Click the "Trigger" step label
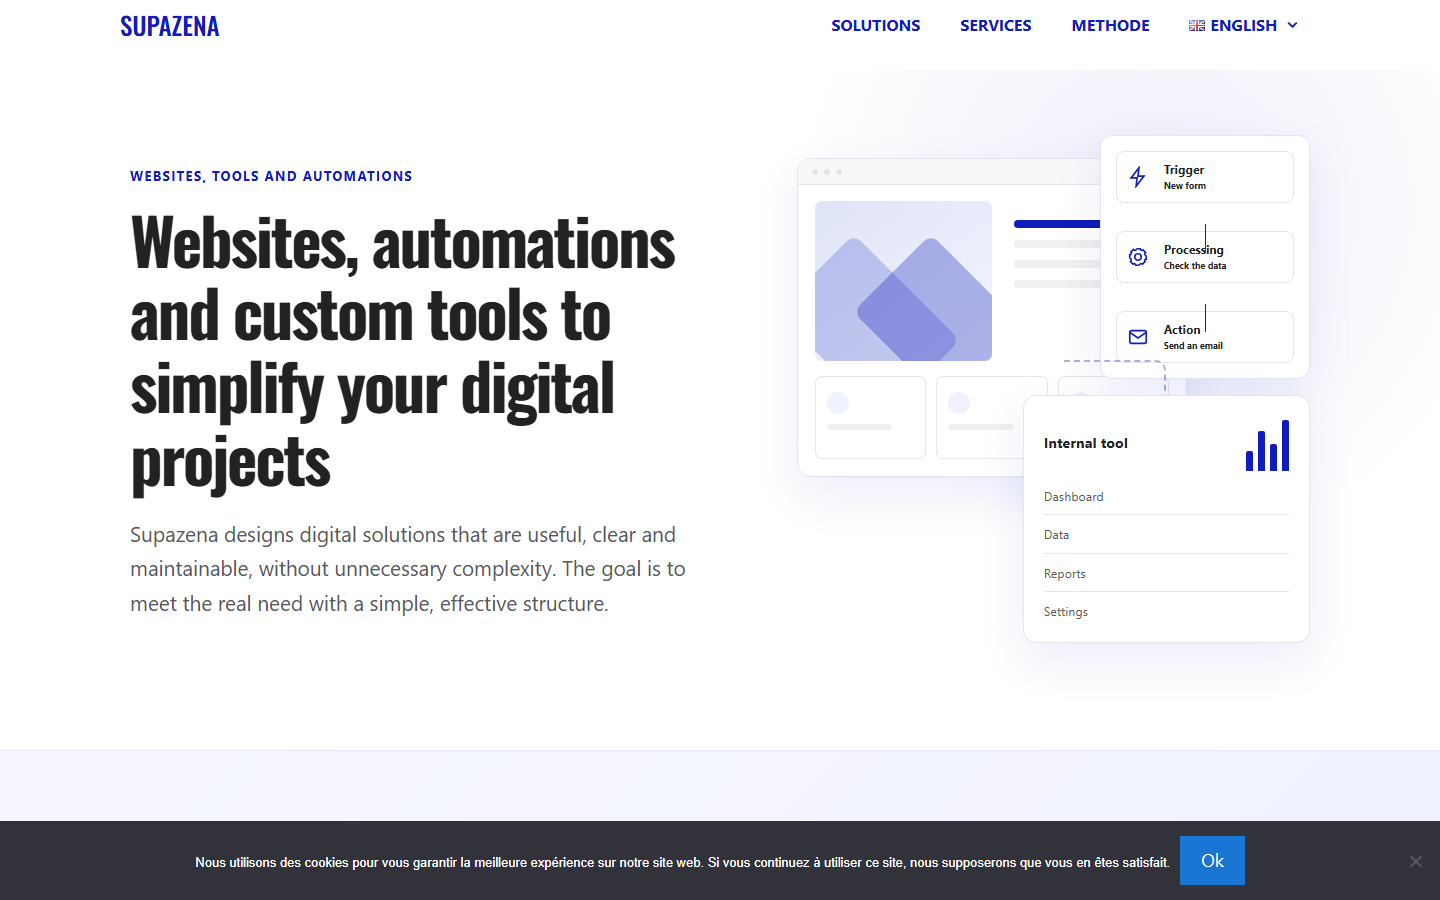 tap(1184, 170)
